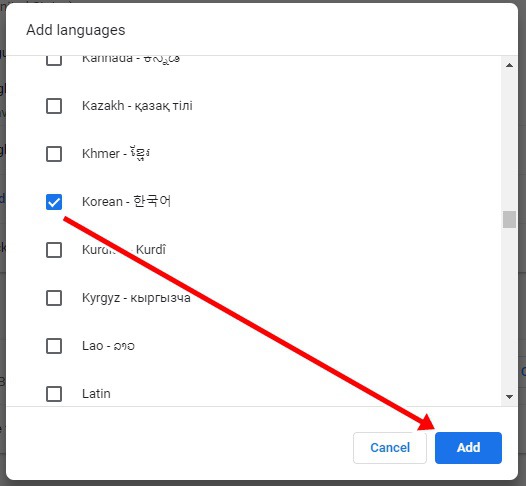Check the Kazakh language checkbox

tap(54, 106)
